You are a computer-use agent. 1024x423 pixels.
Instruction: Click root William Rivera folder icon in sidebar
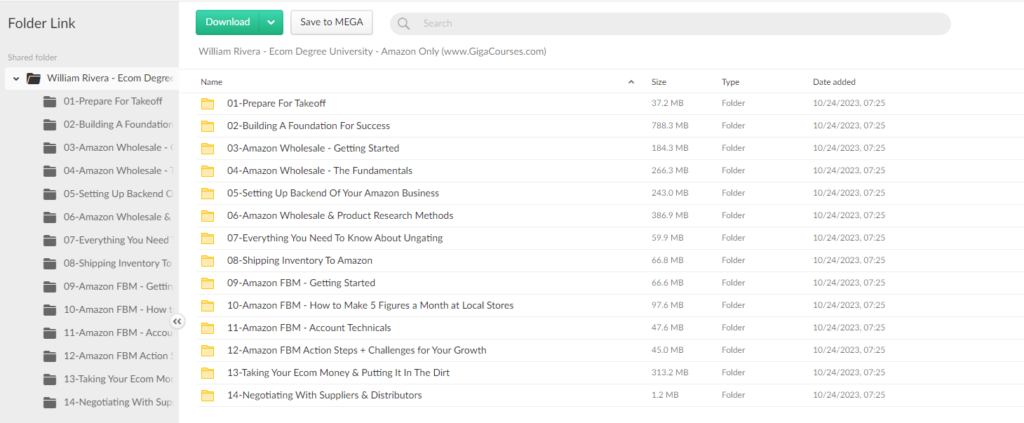(x=33, y=78)
